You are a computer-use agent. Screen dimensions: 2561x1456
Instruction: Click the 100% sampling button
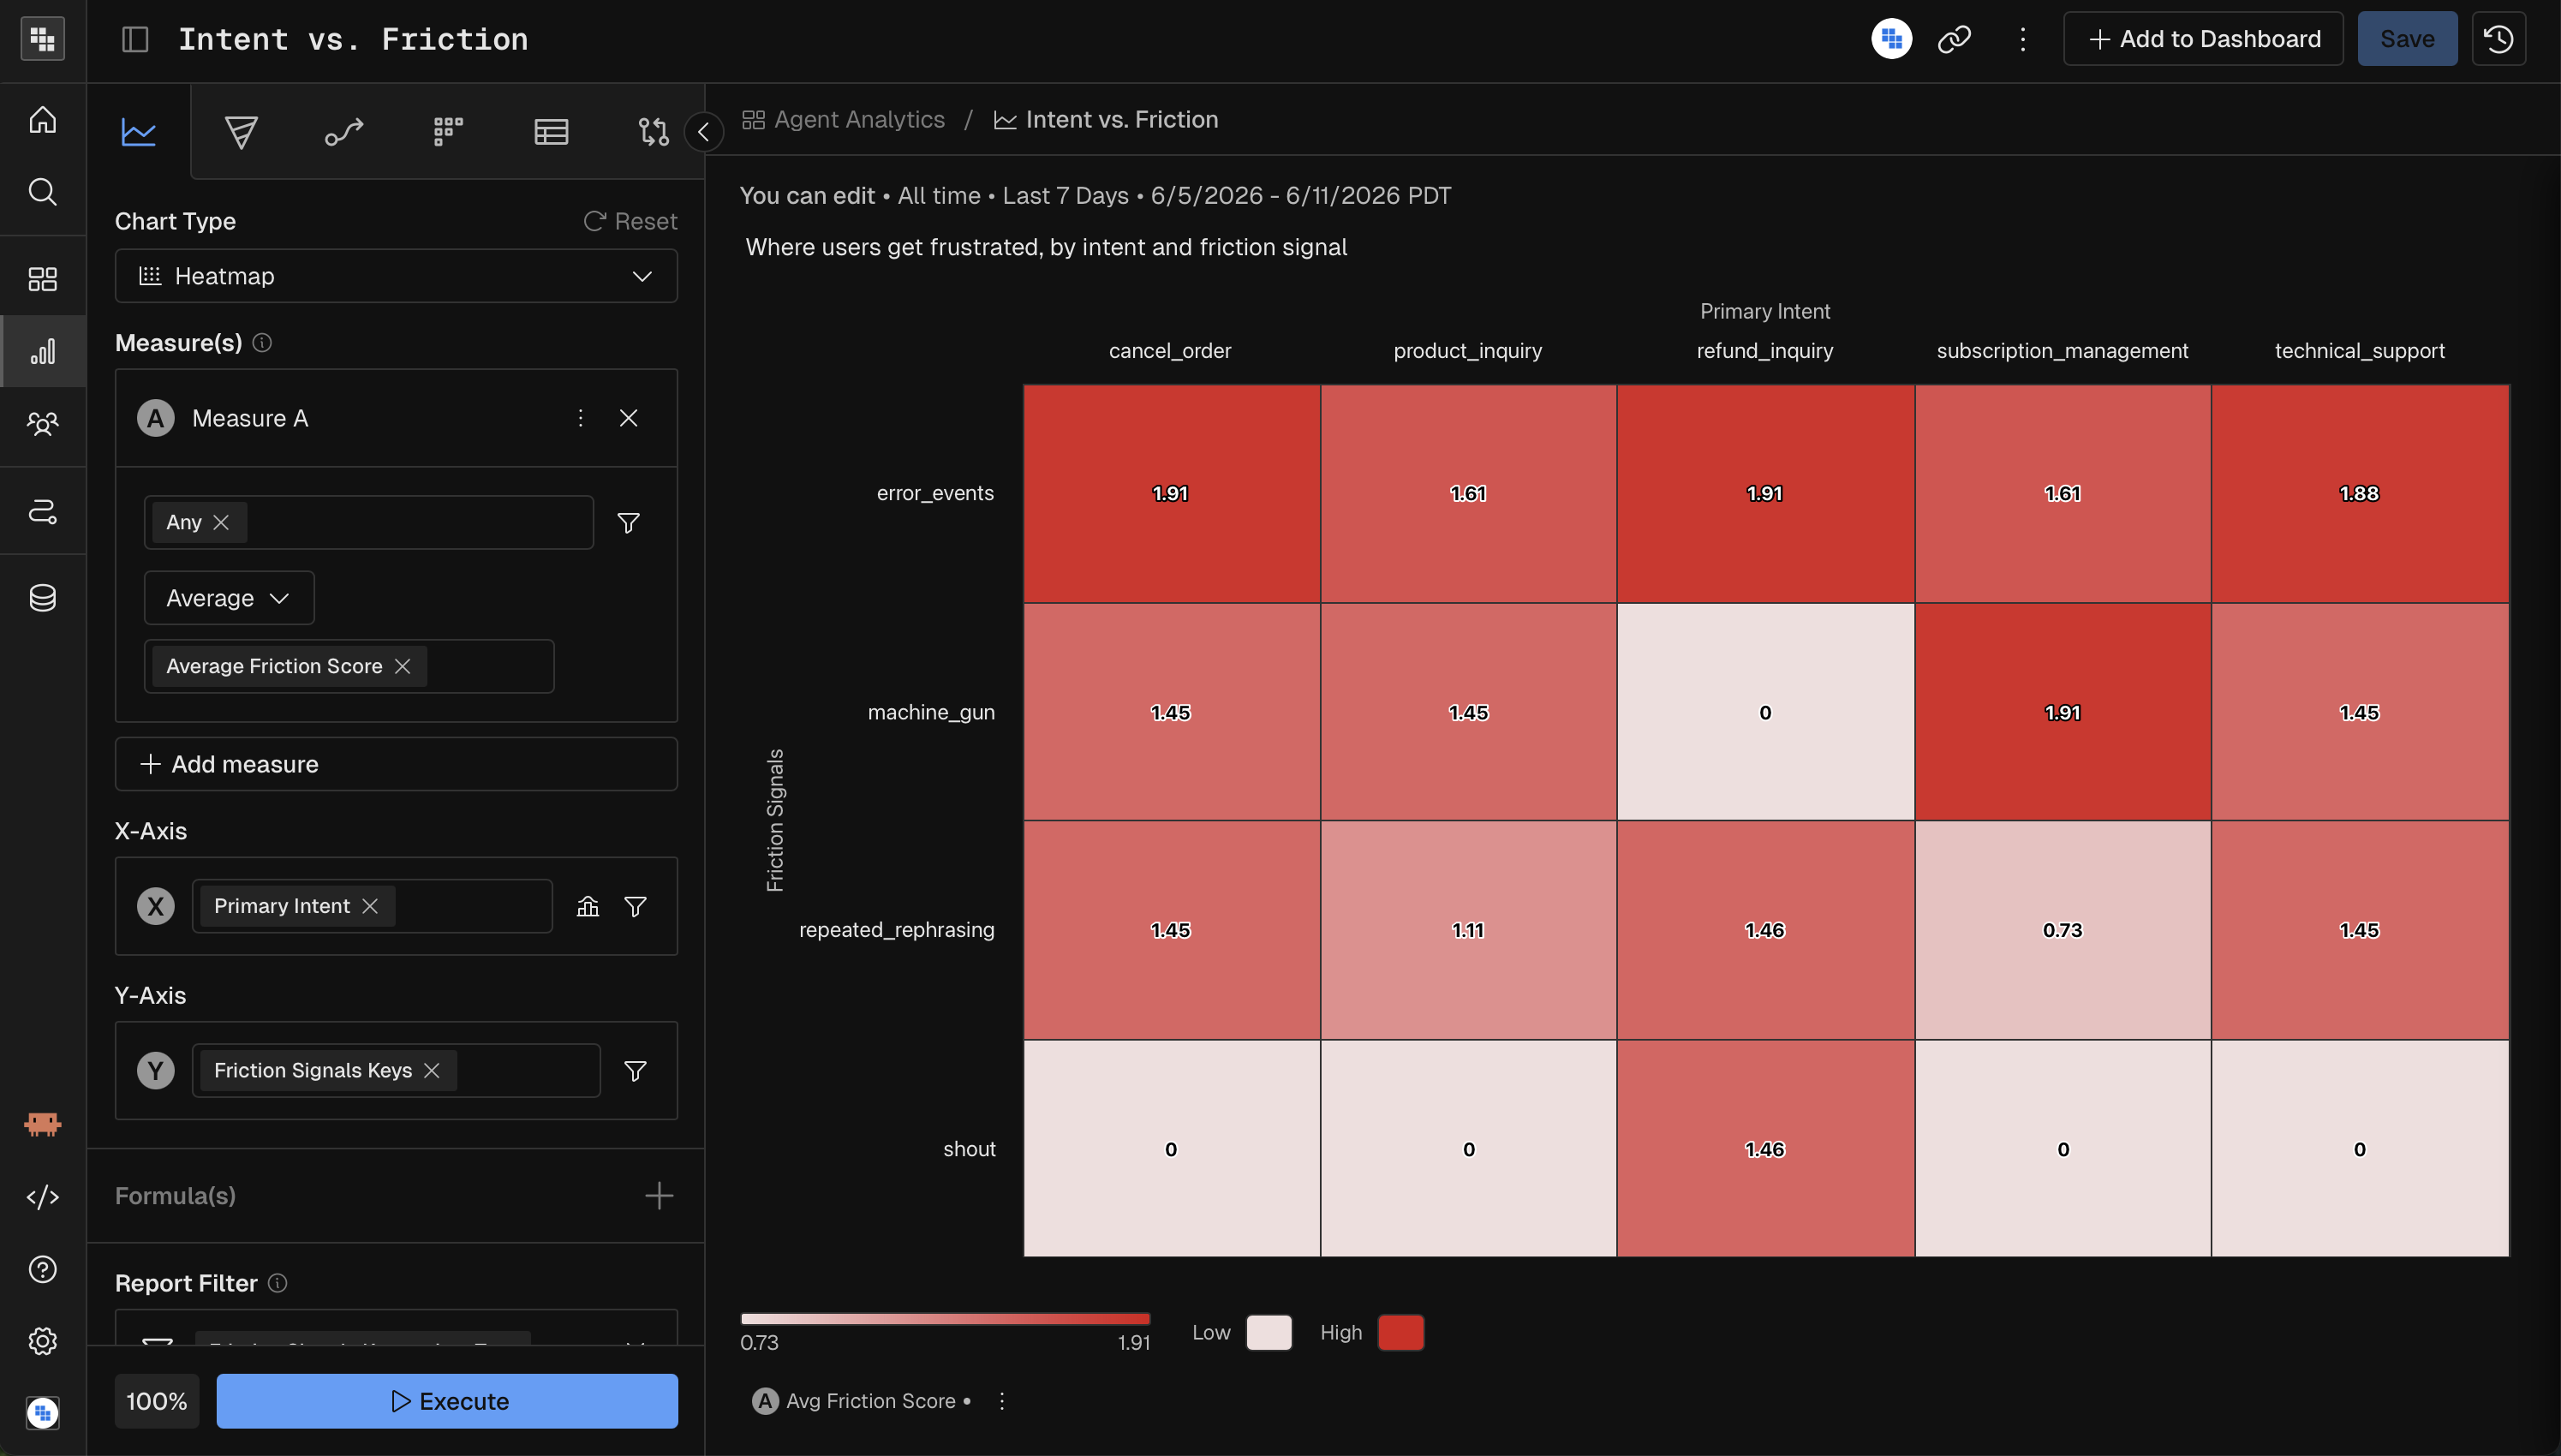(x=157, y=1401)
